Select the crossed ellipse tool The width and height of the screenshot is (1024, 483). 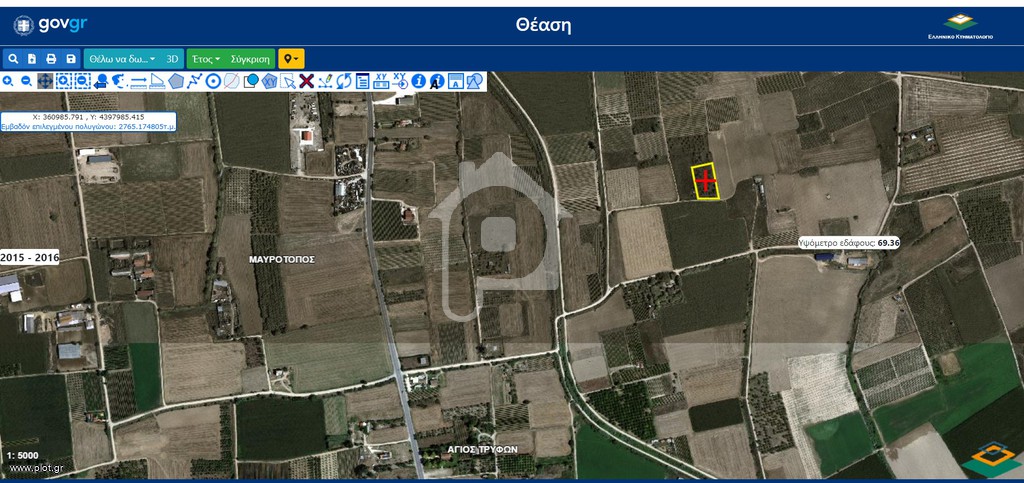[231, 81]
